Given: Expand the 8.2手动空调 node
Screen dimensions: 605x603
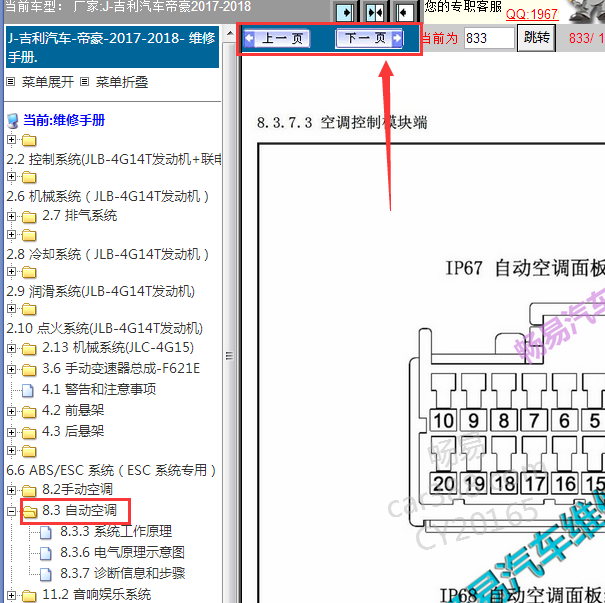Looking at the screenshot, I should tap(11, 490).
